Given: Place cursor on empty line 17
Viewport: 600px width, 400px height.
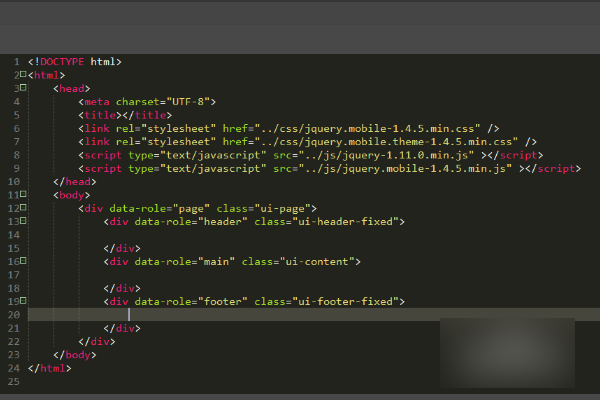Looking at the screenshot, I should [314, 275].
